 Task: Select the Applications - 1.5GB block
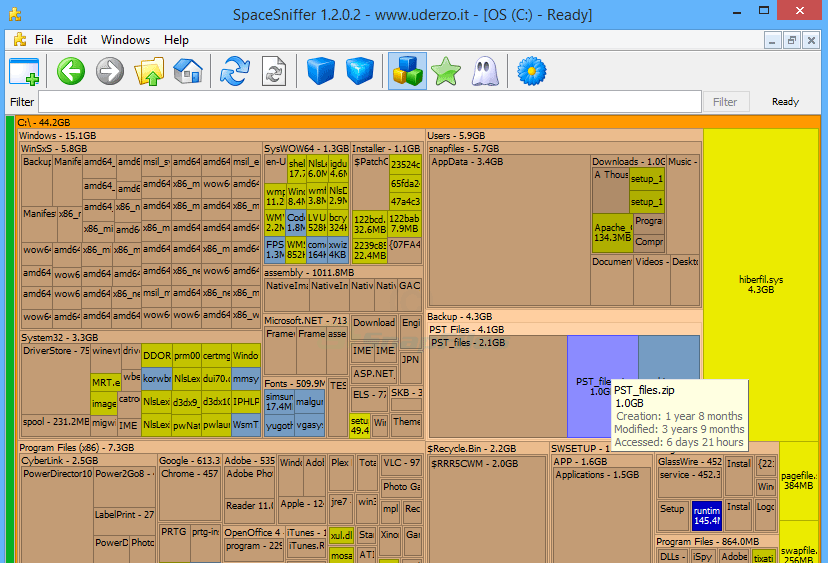(601, 515)
